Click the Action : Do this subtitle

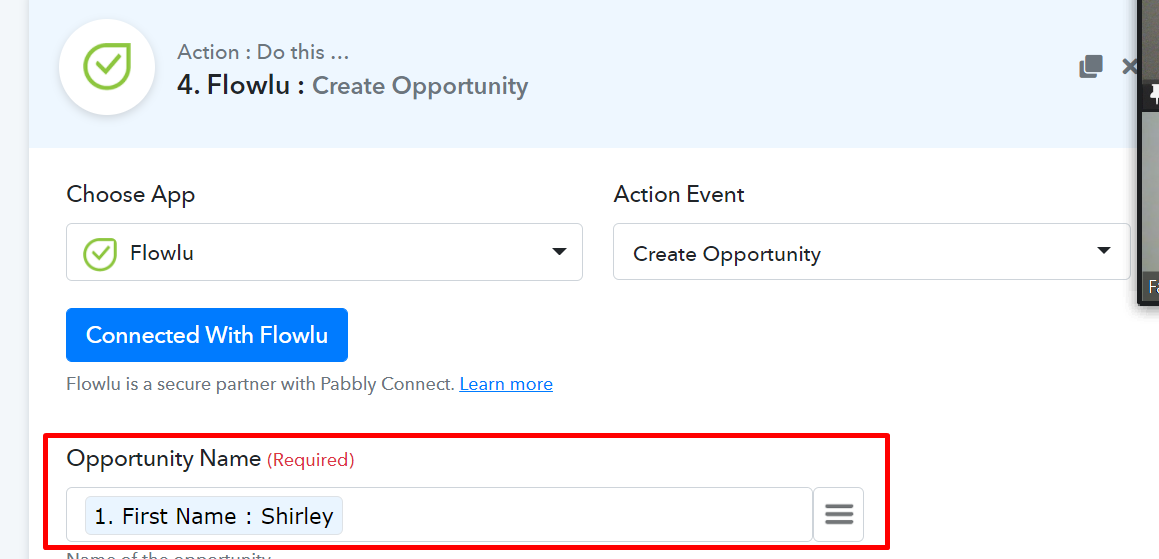tap(263, 52)
